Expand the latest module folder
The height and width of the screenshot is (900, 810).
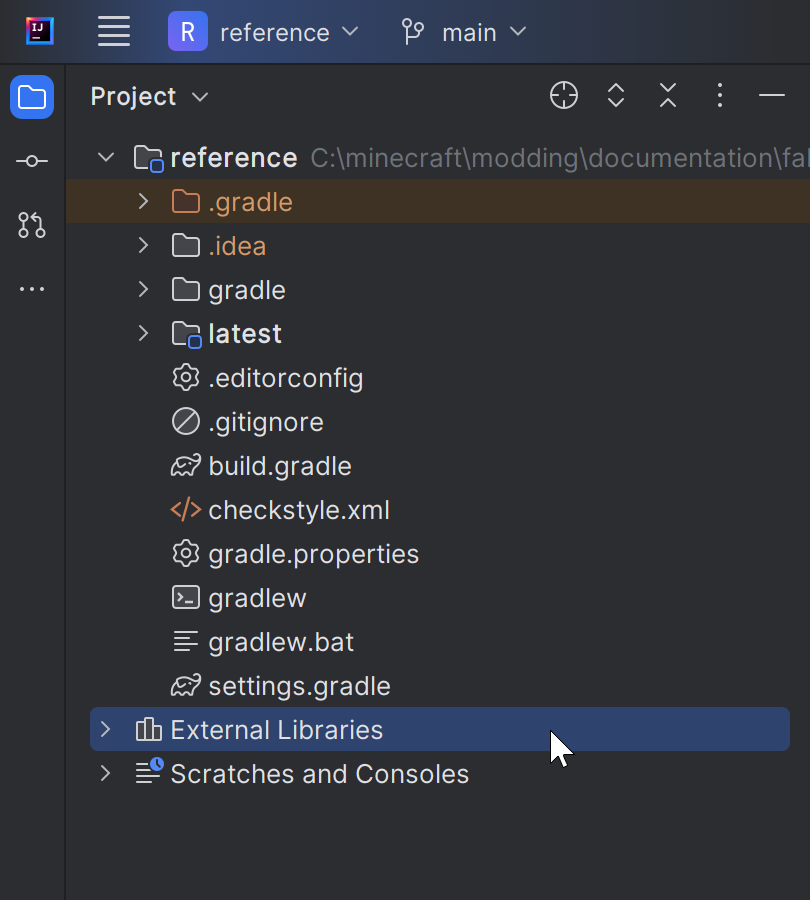tap(143, 334)
